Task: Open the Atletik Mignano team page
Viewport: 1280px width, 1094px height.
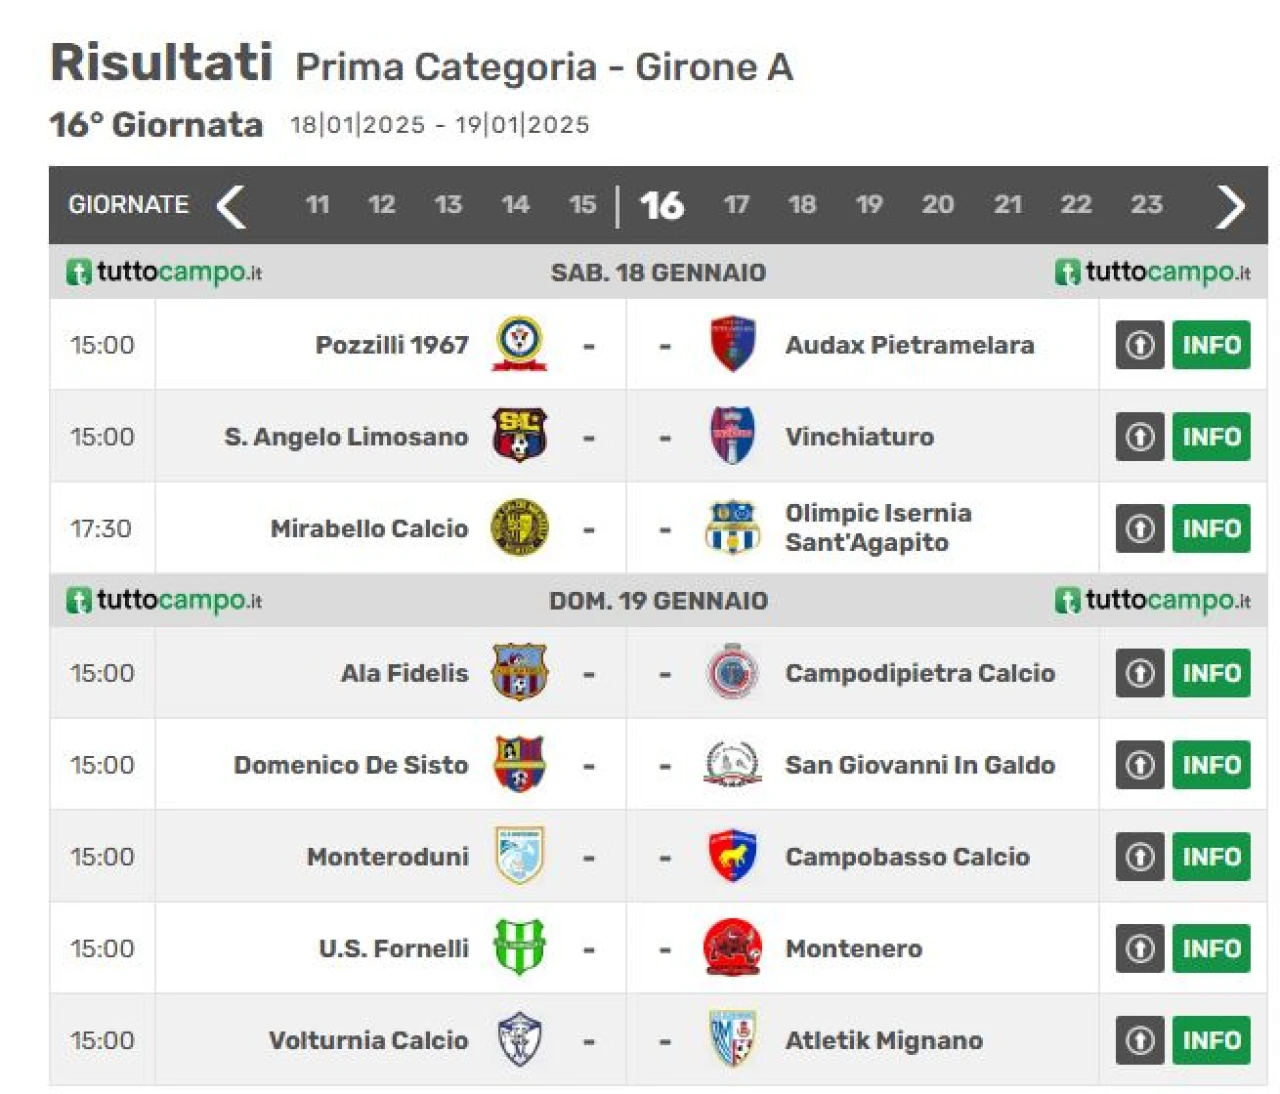Action: (x=884, y=1041)
